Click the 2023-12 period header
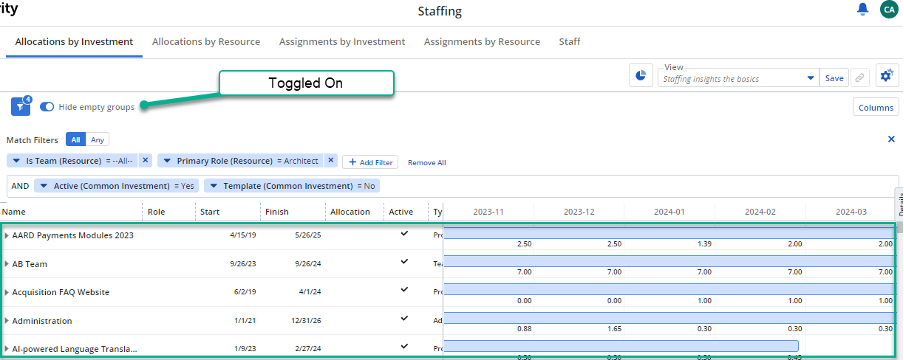The width and height of the screenshot is (904, 360). tap(579, 212)
